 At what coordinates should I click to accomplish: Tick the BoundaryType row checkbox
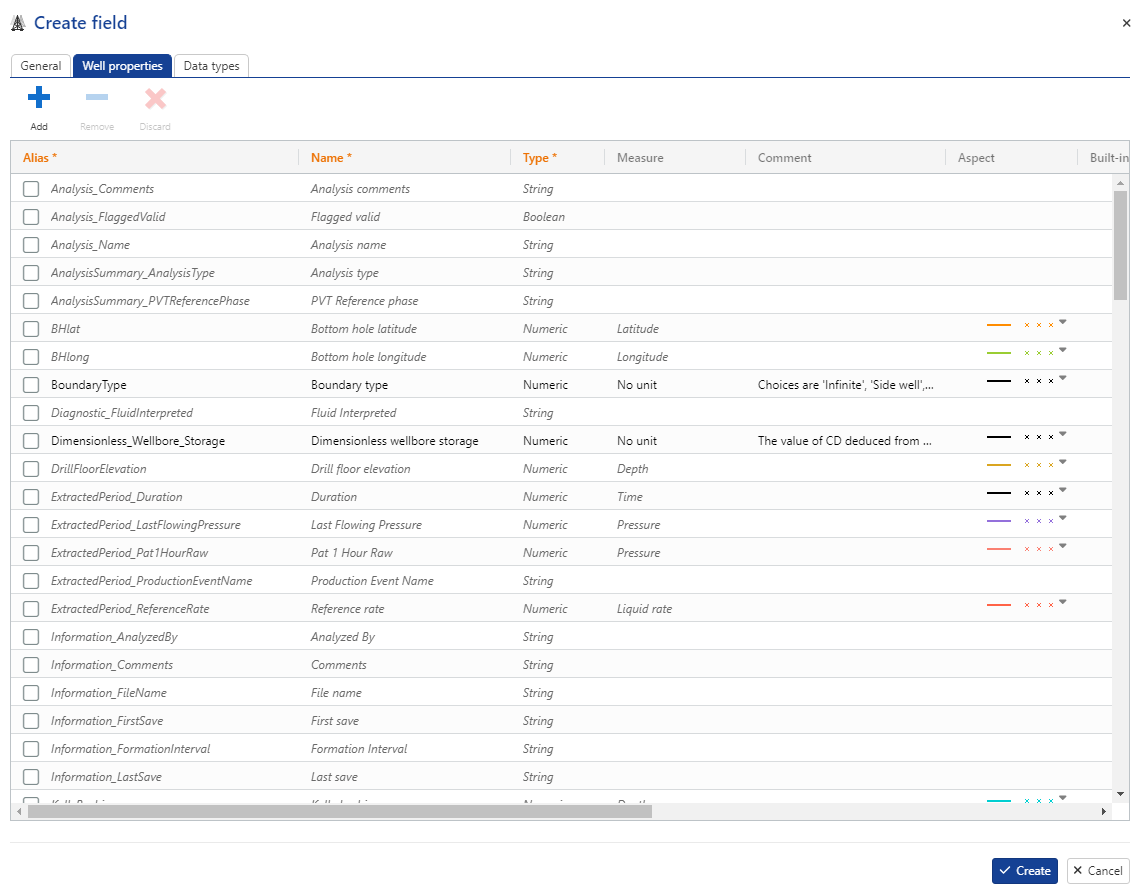pyautogui.click(x=31, y=385)
